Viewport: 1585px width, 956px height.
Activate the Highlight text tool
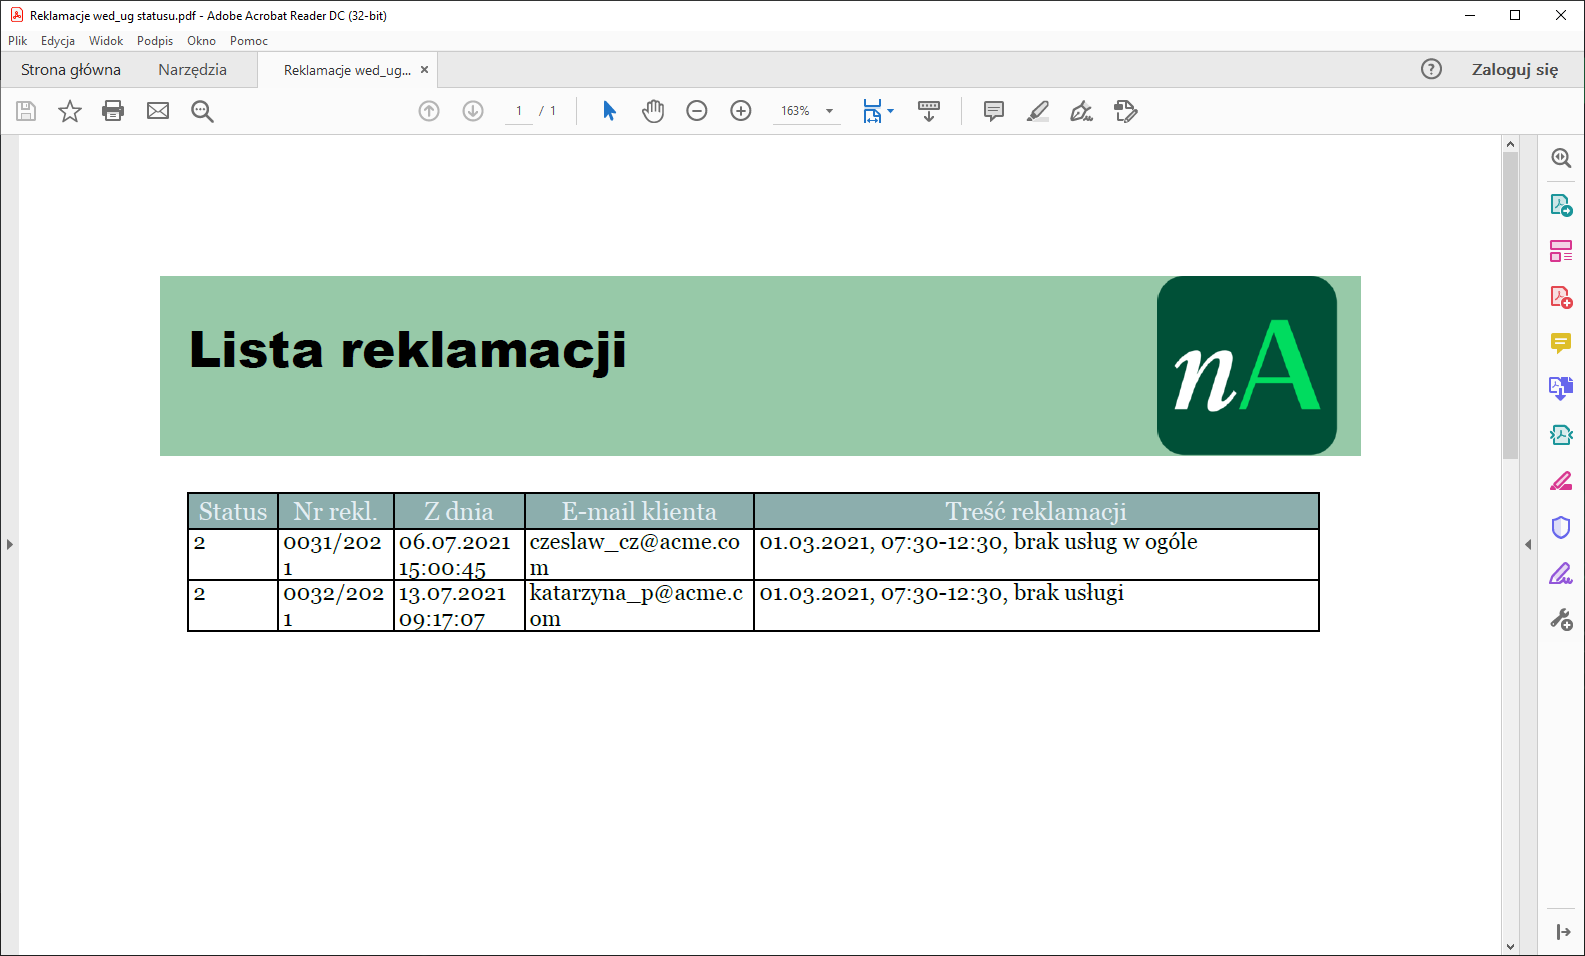[x=1037, y=111]
